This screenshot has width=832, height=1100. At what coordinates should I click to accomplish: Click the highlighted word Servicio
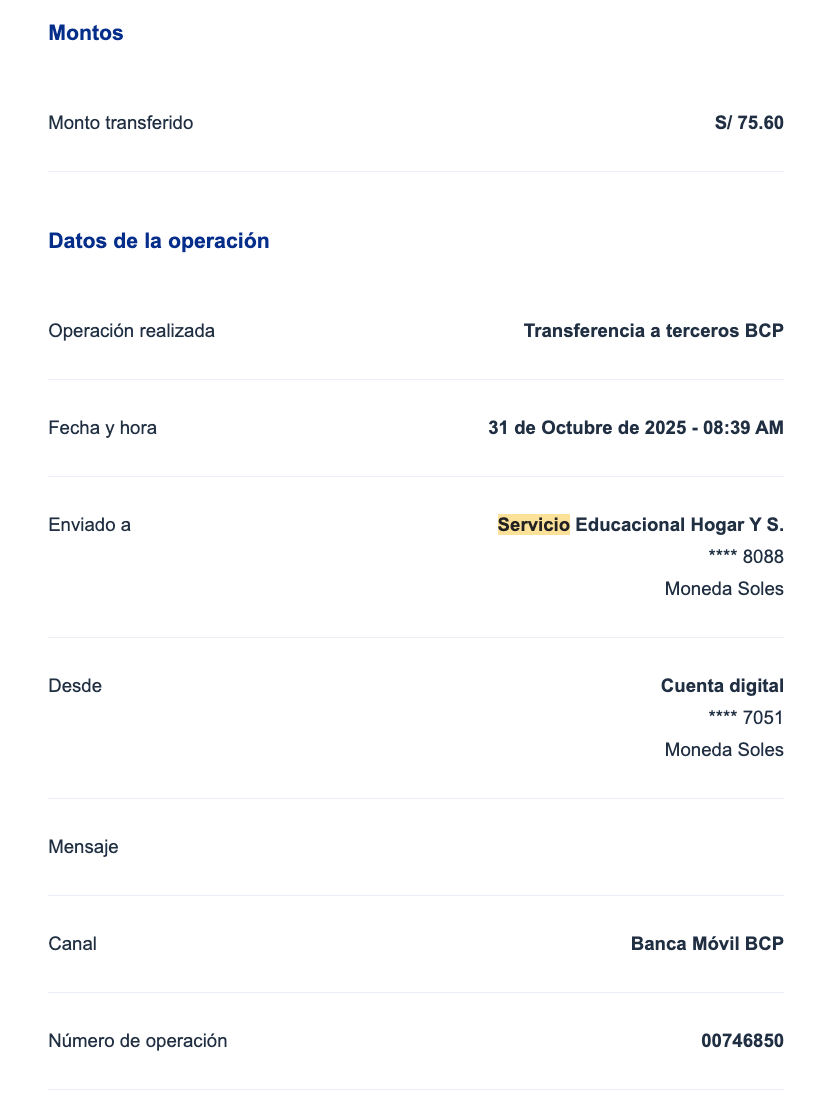pyautogui.click(x=533, y=525)
